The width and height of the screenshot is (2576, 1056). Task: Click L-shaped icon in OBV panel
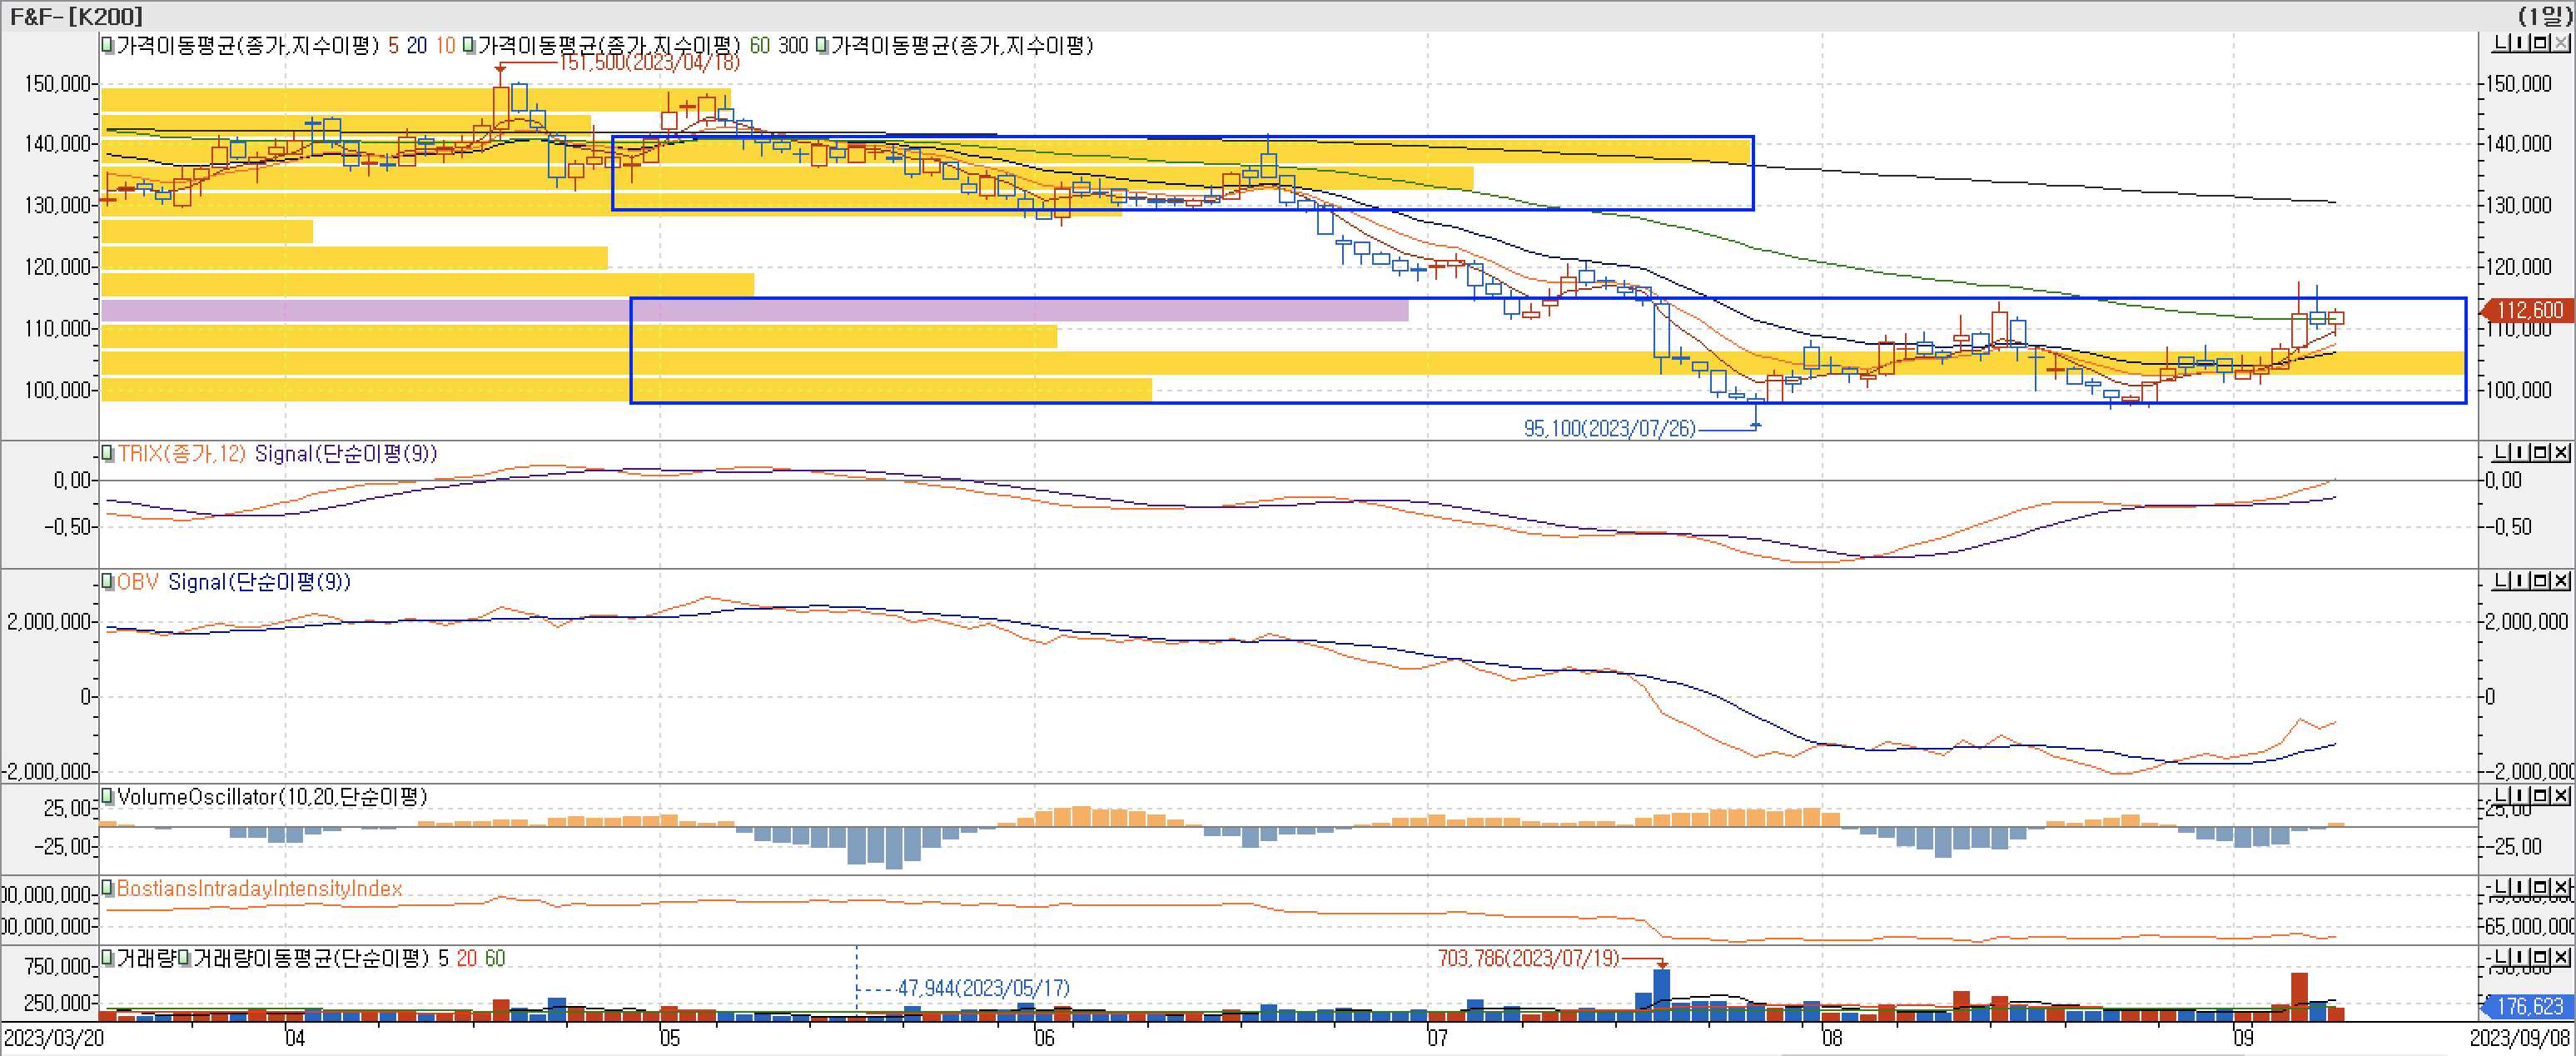point(2503,580)
